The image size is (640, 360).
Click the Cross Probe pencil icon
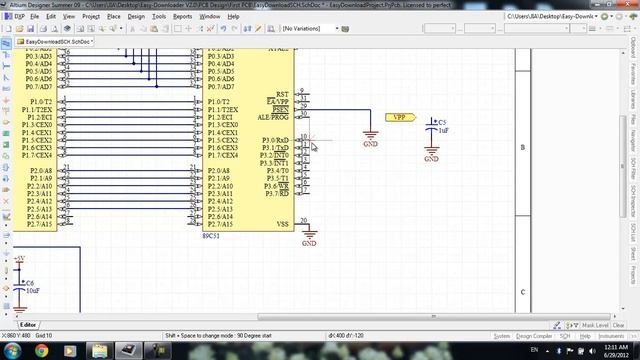click(x=258, y=29)
